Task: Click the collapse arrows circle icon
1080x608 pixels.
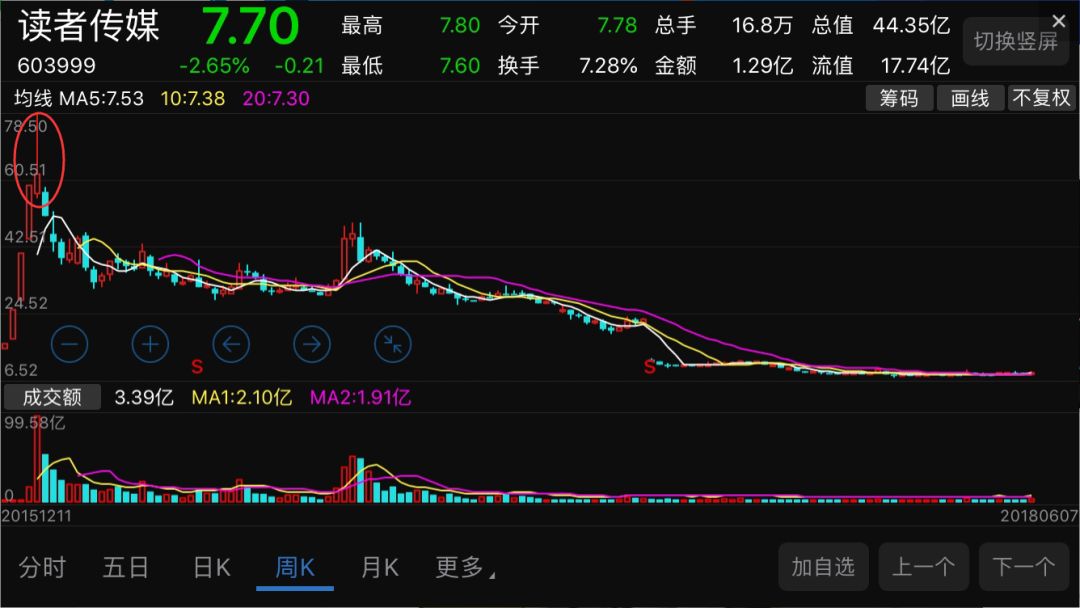Action: 393,344
